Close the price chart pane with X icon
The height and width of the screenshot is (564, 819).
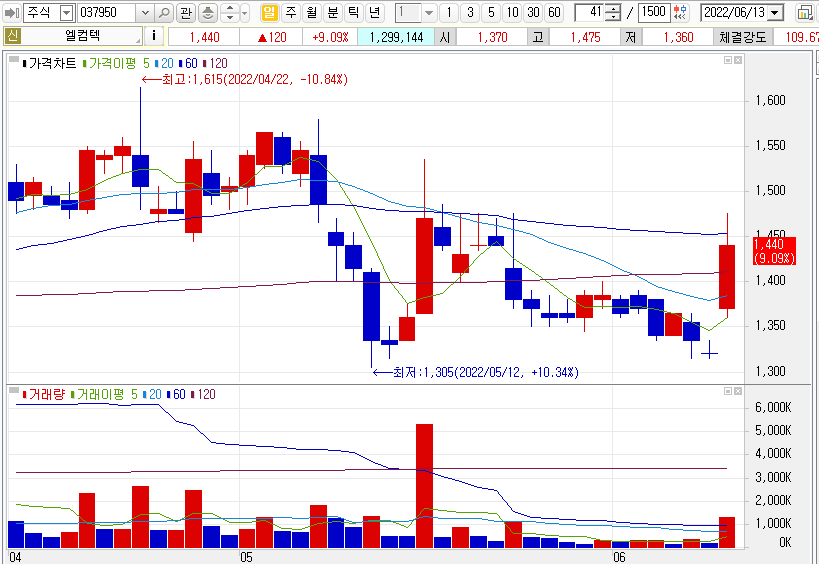point(738,61)
